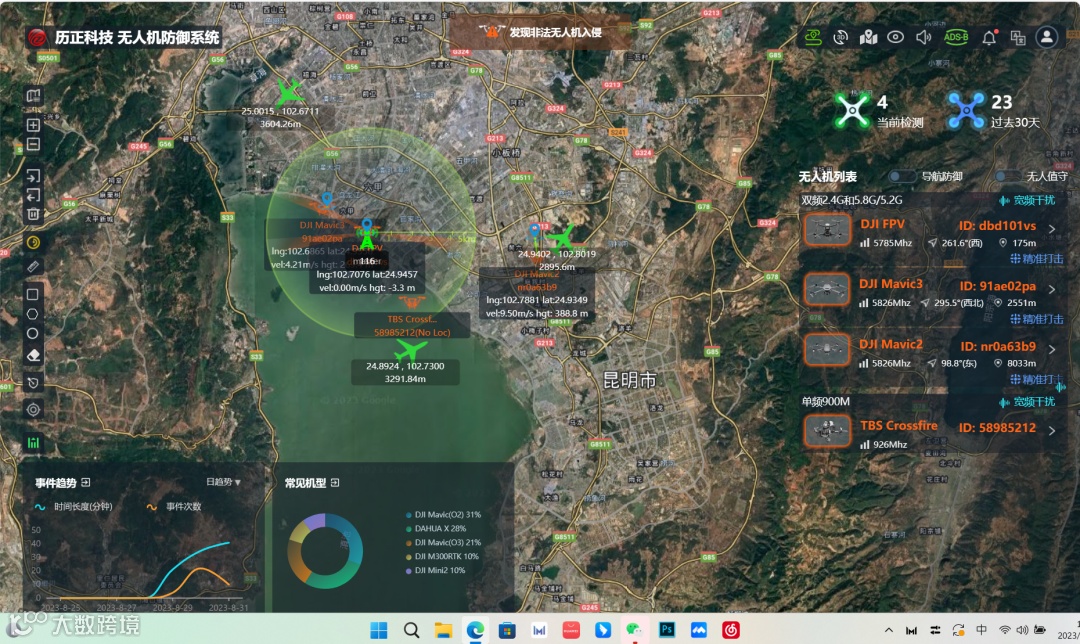The width and height of the screenshot is (1080, 644).
Task: Expand the DJI Mavic3 row chevron
Action: [1052, 289]
